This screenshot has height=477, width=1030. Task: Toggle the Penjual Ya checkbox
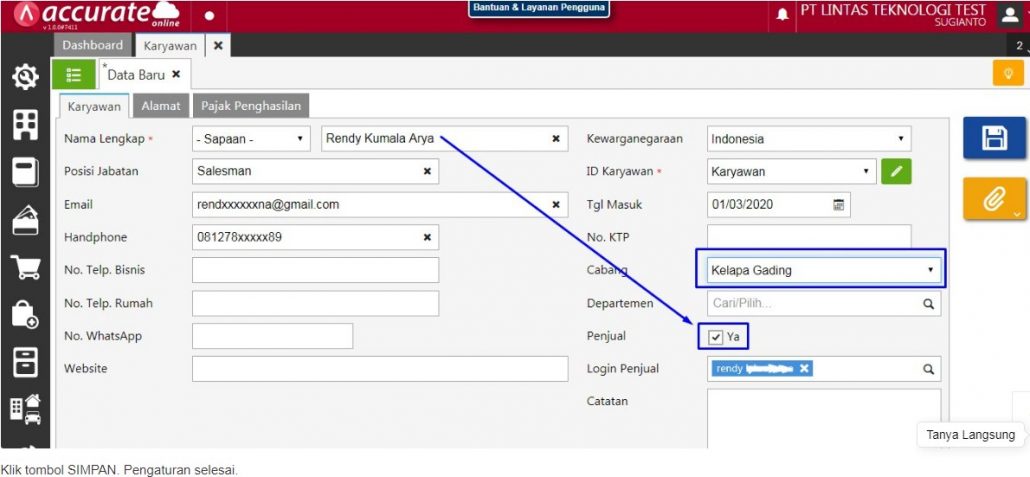point(716,337)
